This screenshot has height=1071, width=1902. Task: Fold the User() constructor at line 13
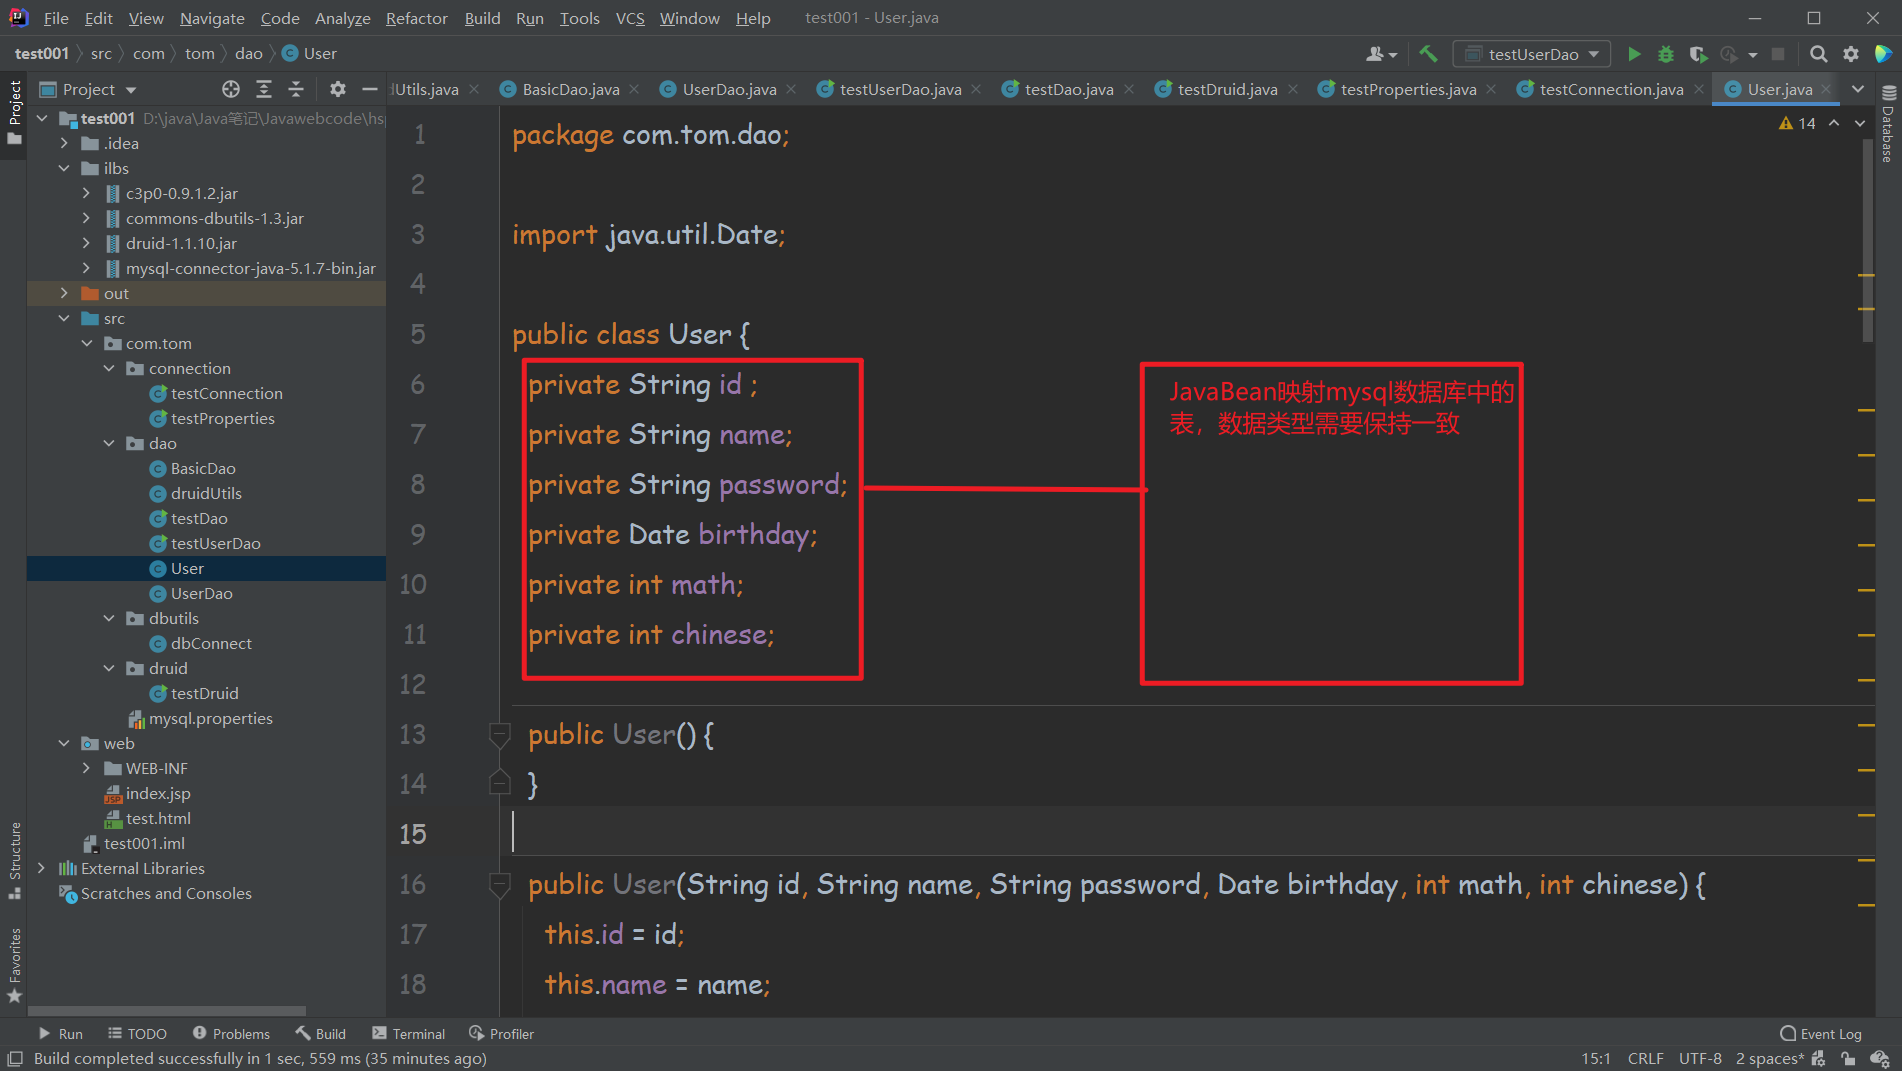pos(500,734)
